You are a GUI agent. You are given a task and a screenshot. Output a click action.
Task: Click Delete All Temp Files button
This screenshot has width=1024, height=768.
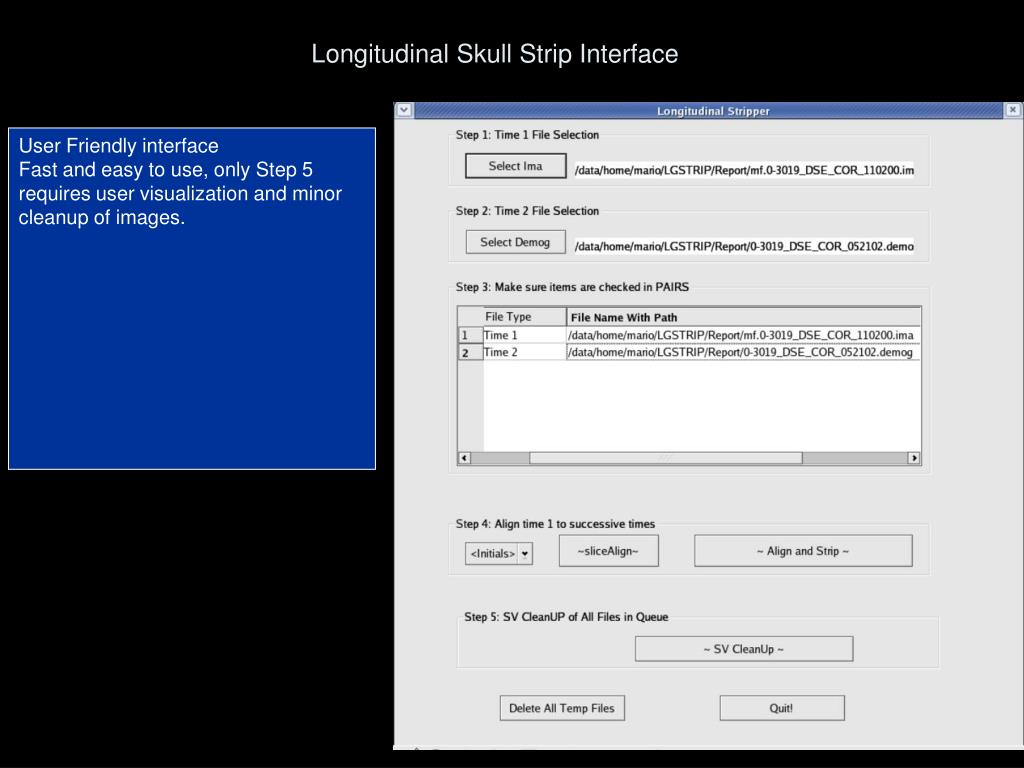coord(562,708)
